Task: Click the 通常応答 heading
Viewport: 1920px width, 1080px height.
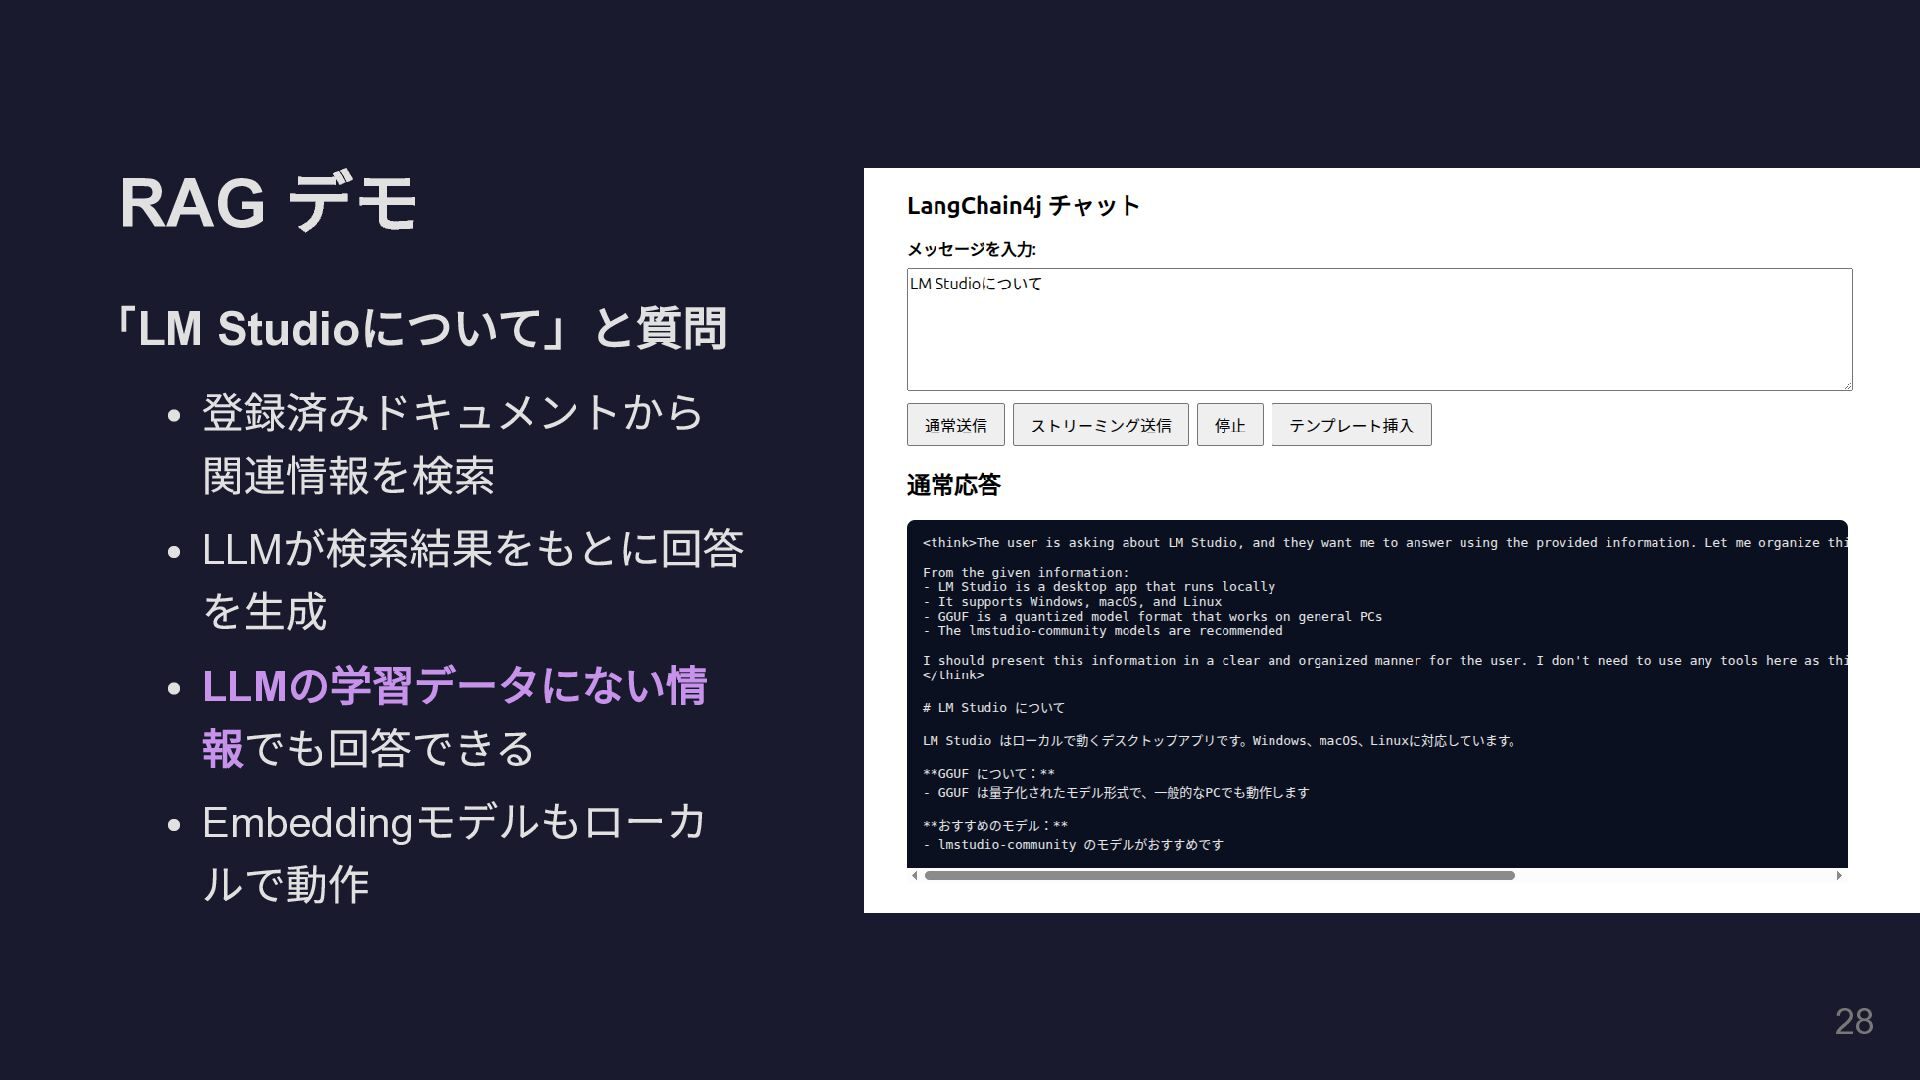Action: (953, 486)
